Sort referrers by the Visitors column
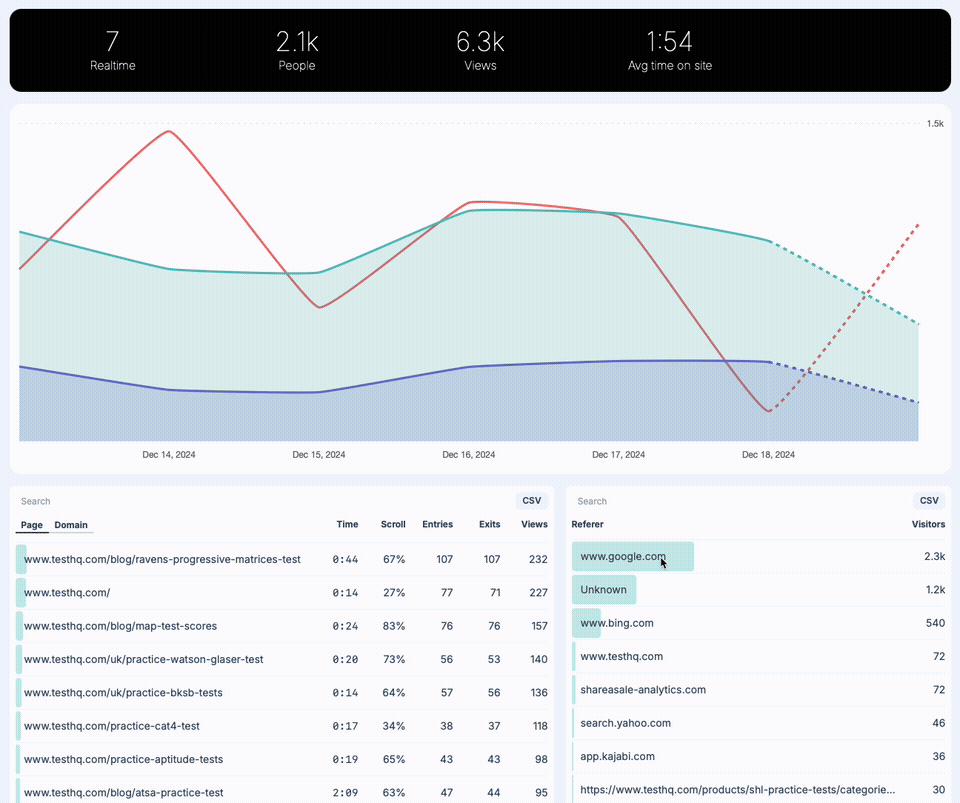This screenshot has width=960, height=803. tap(928, 524)
